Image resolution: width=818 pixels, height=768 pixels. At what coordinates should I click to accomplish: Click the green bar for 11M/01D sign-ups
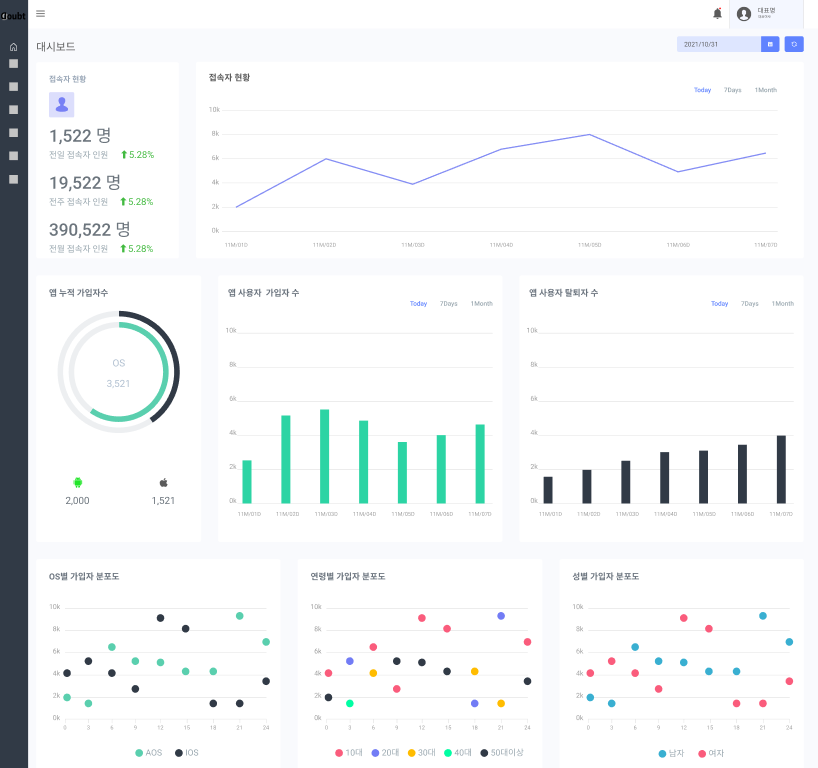click(x=247, y=482)
